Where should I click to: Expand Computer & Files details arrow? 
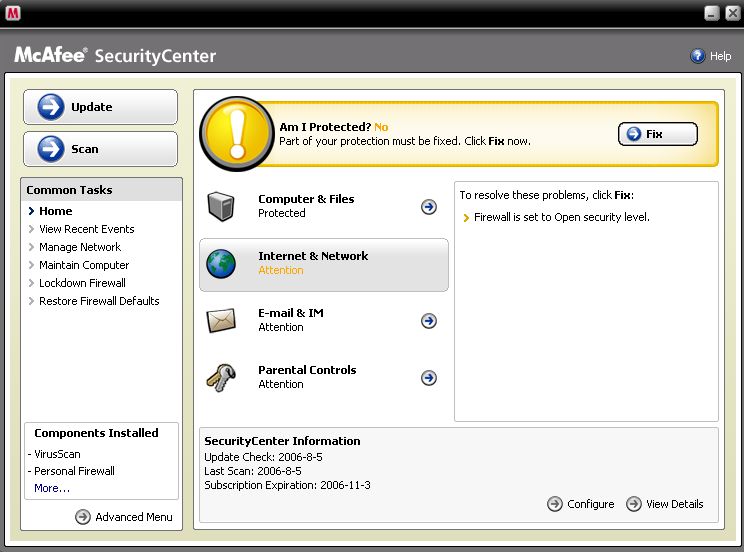429,207
